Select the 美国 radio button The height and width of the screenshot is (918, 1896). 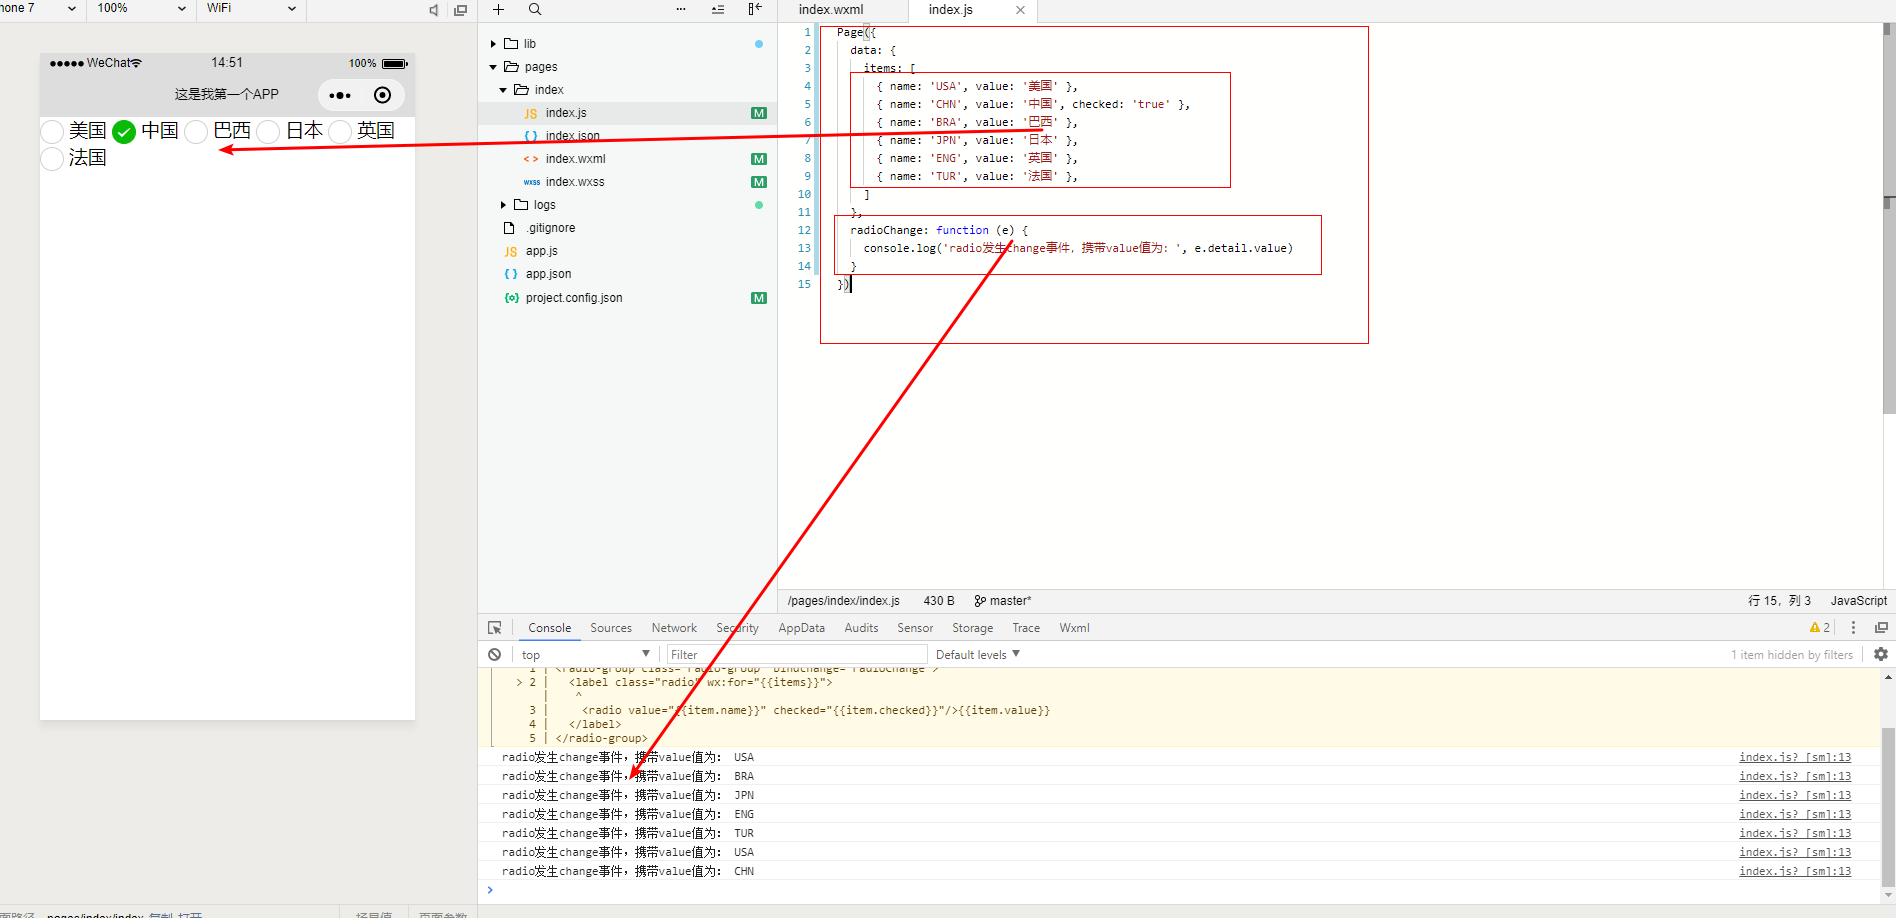pos(53,132)
